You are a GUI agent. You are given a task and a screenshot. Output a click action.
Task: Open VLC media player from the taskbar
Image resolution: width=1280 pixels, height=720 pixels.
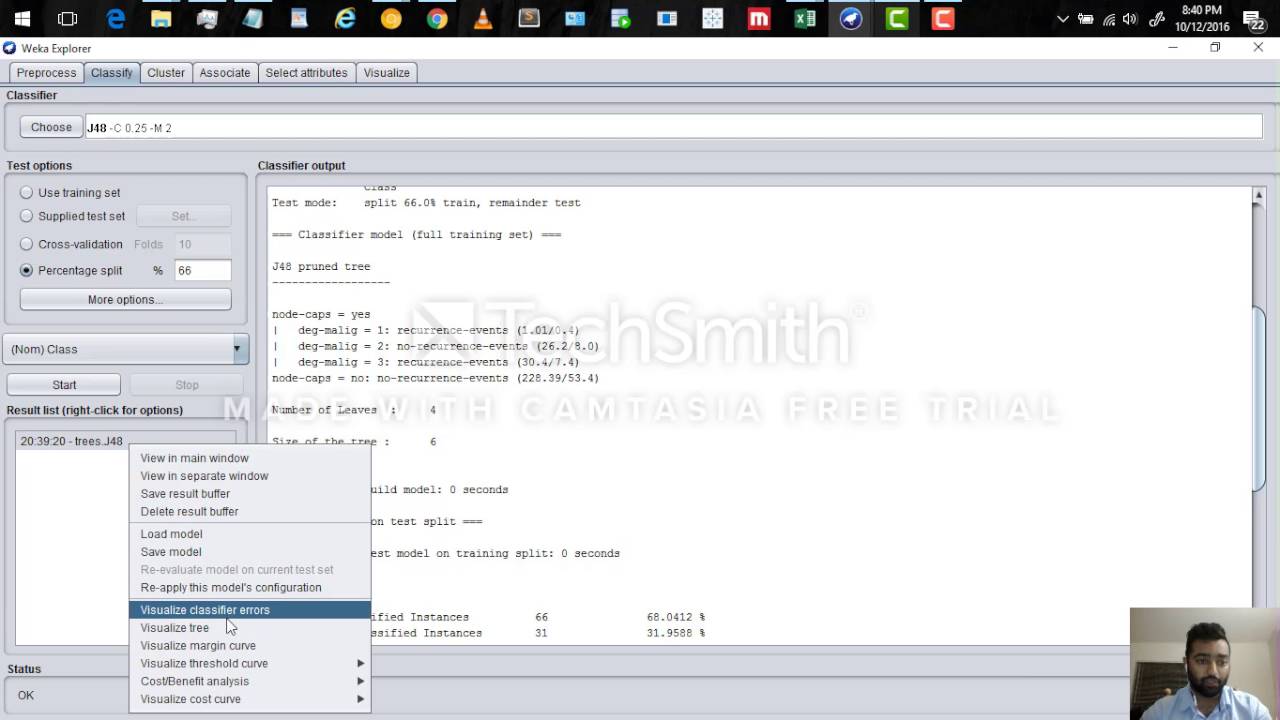483,18
